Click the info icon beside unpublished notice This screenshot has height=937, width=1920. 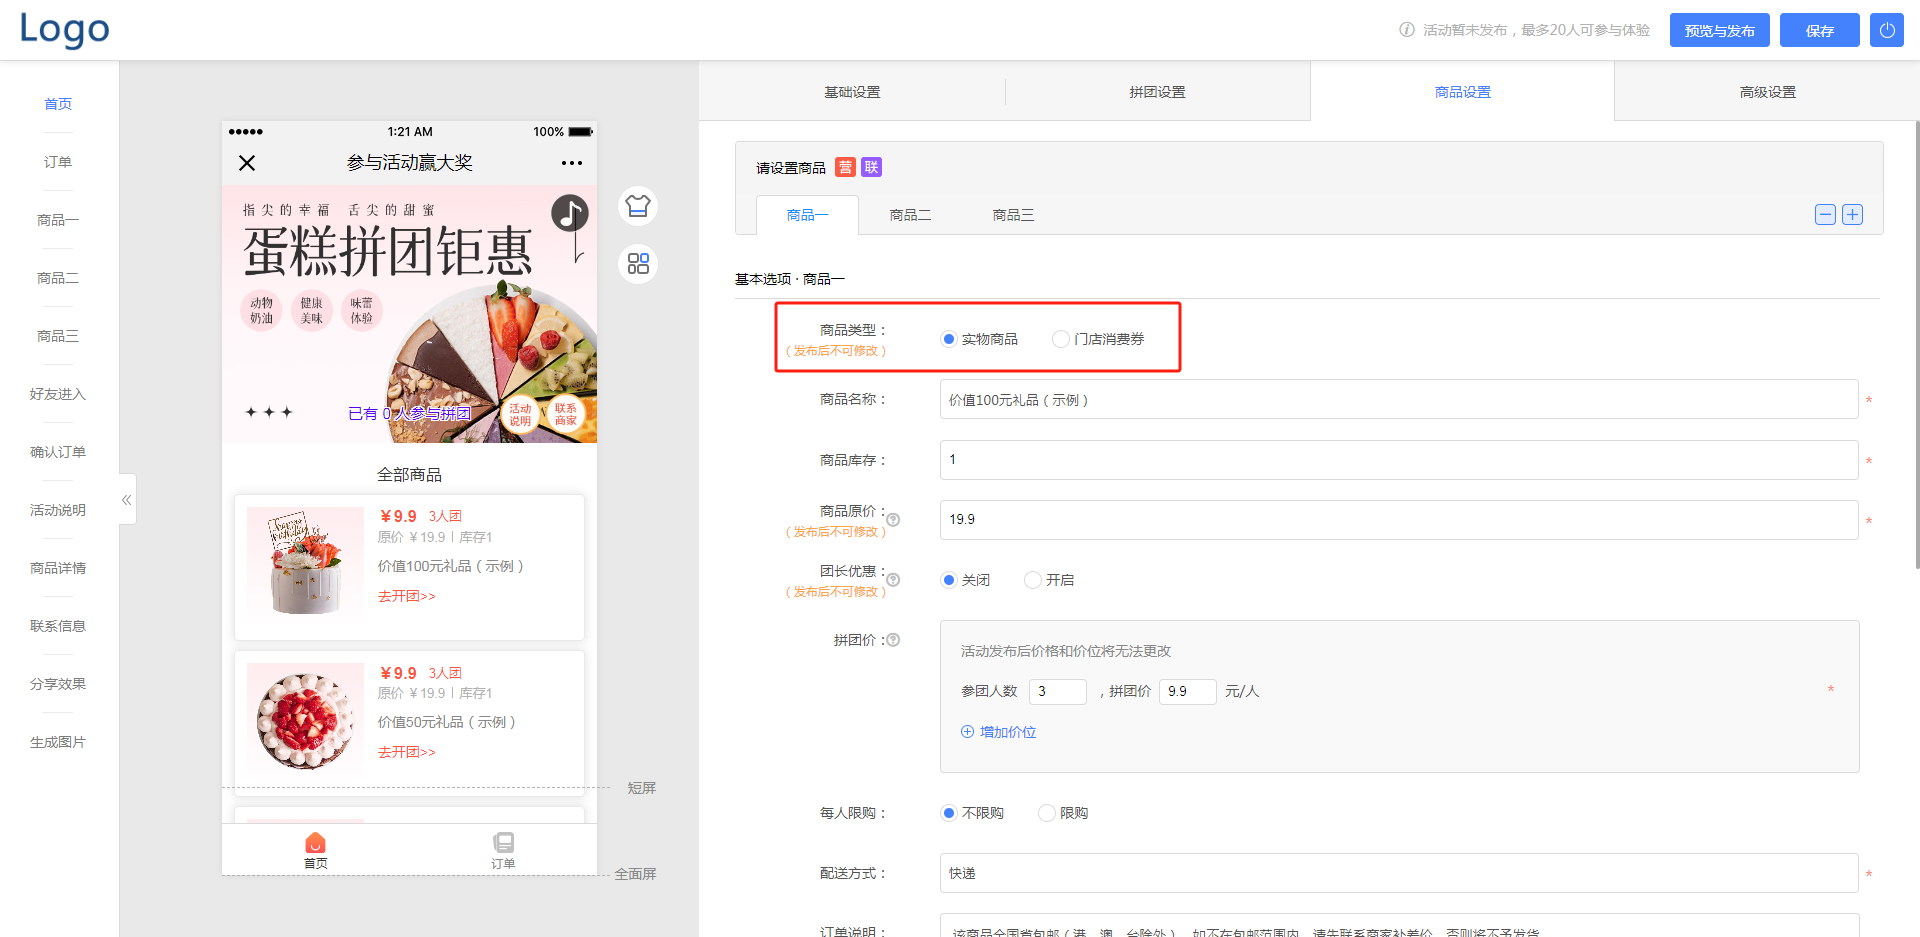click(1406, 30)
